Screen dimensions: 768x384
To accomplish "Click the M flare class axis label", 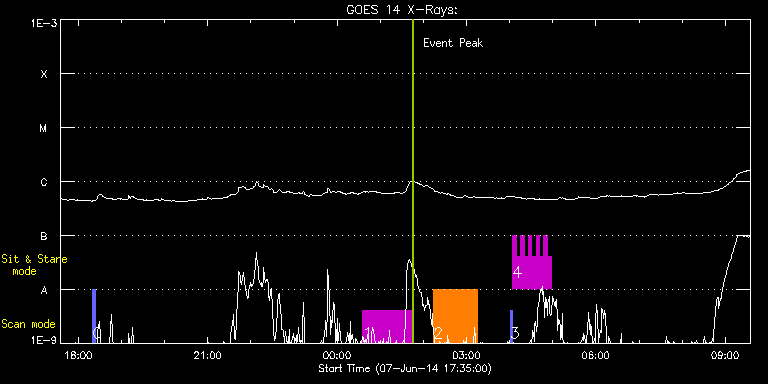I will (x=44, y=128).
